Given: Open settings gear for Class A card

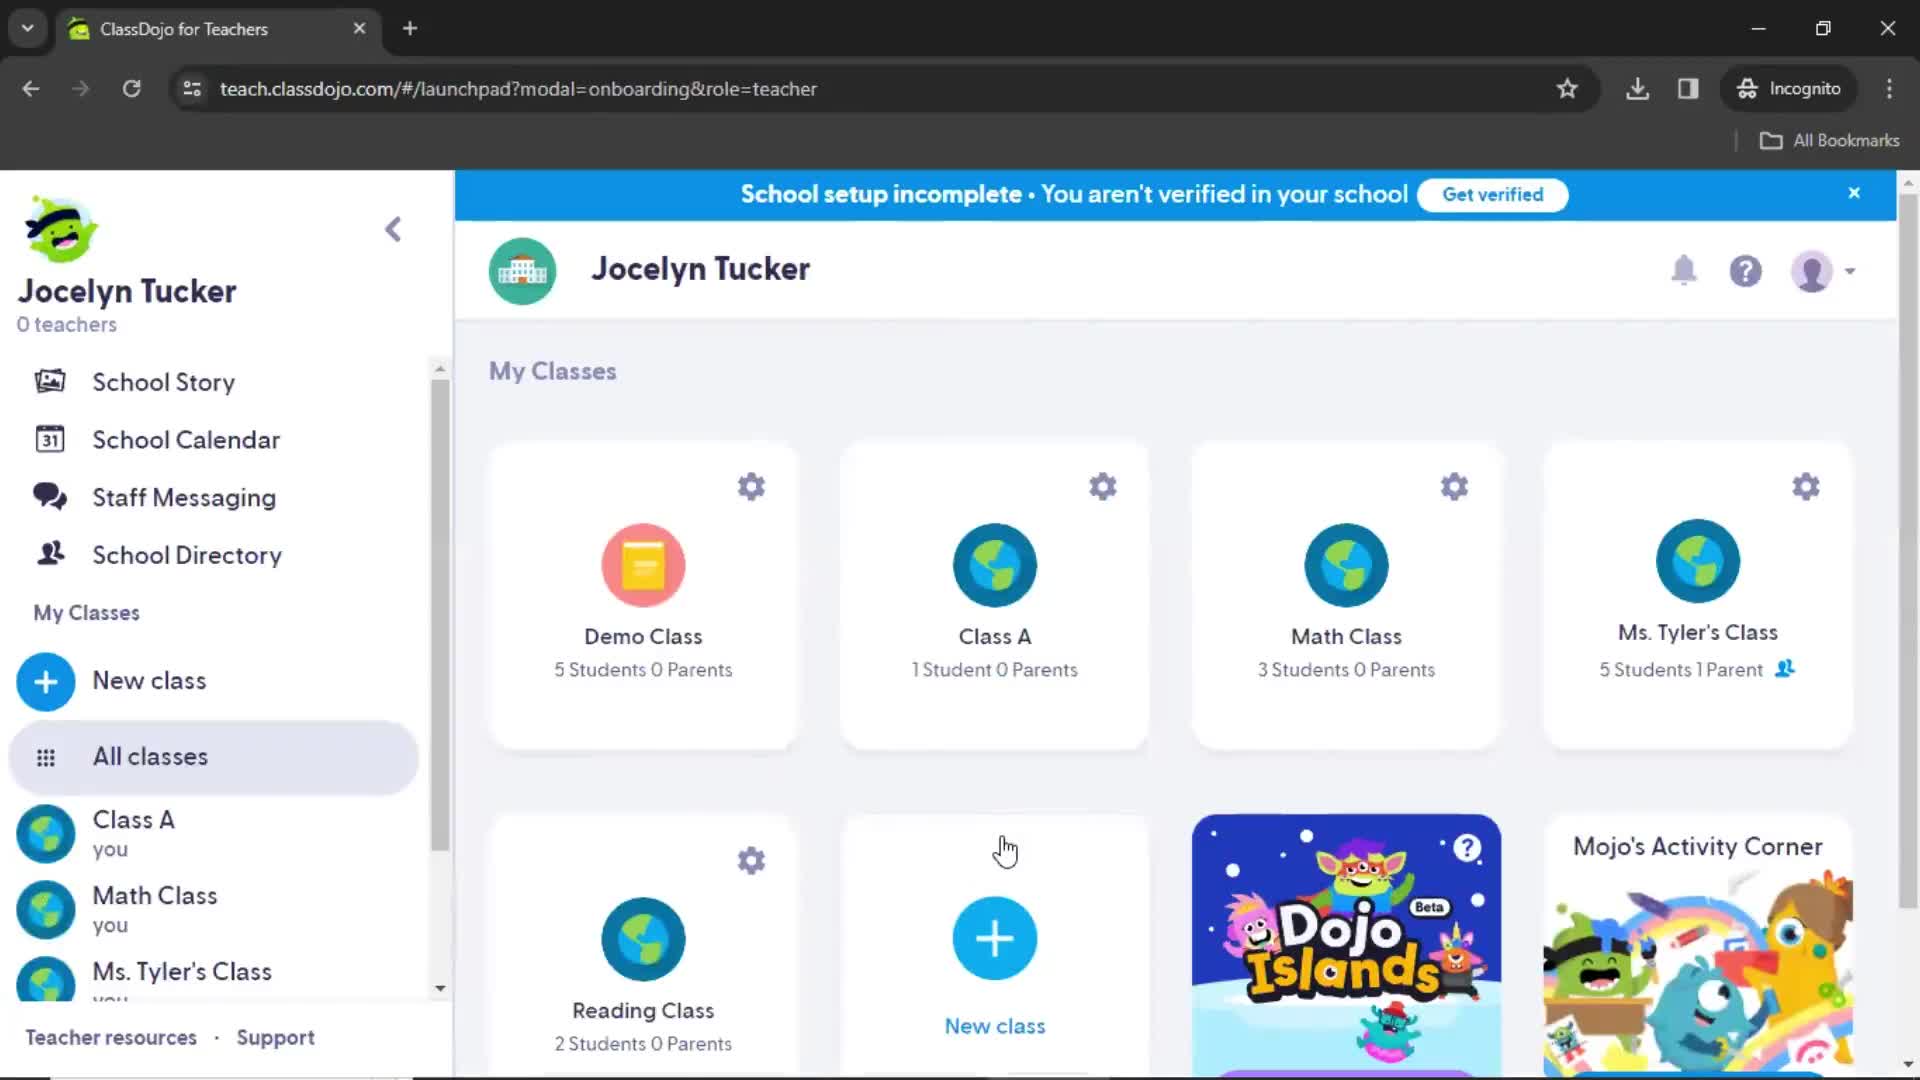Looking at the screenshot, I should (x=1102, y=487).
